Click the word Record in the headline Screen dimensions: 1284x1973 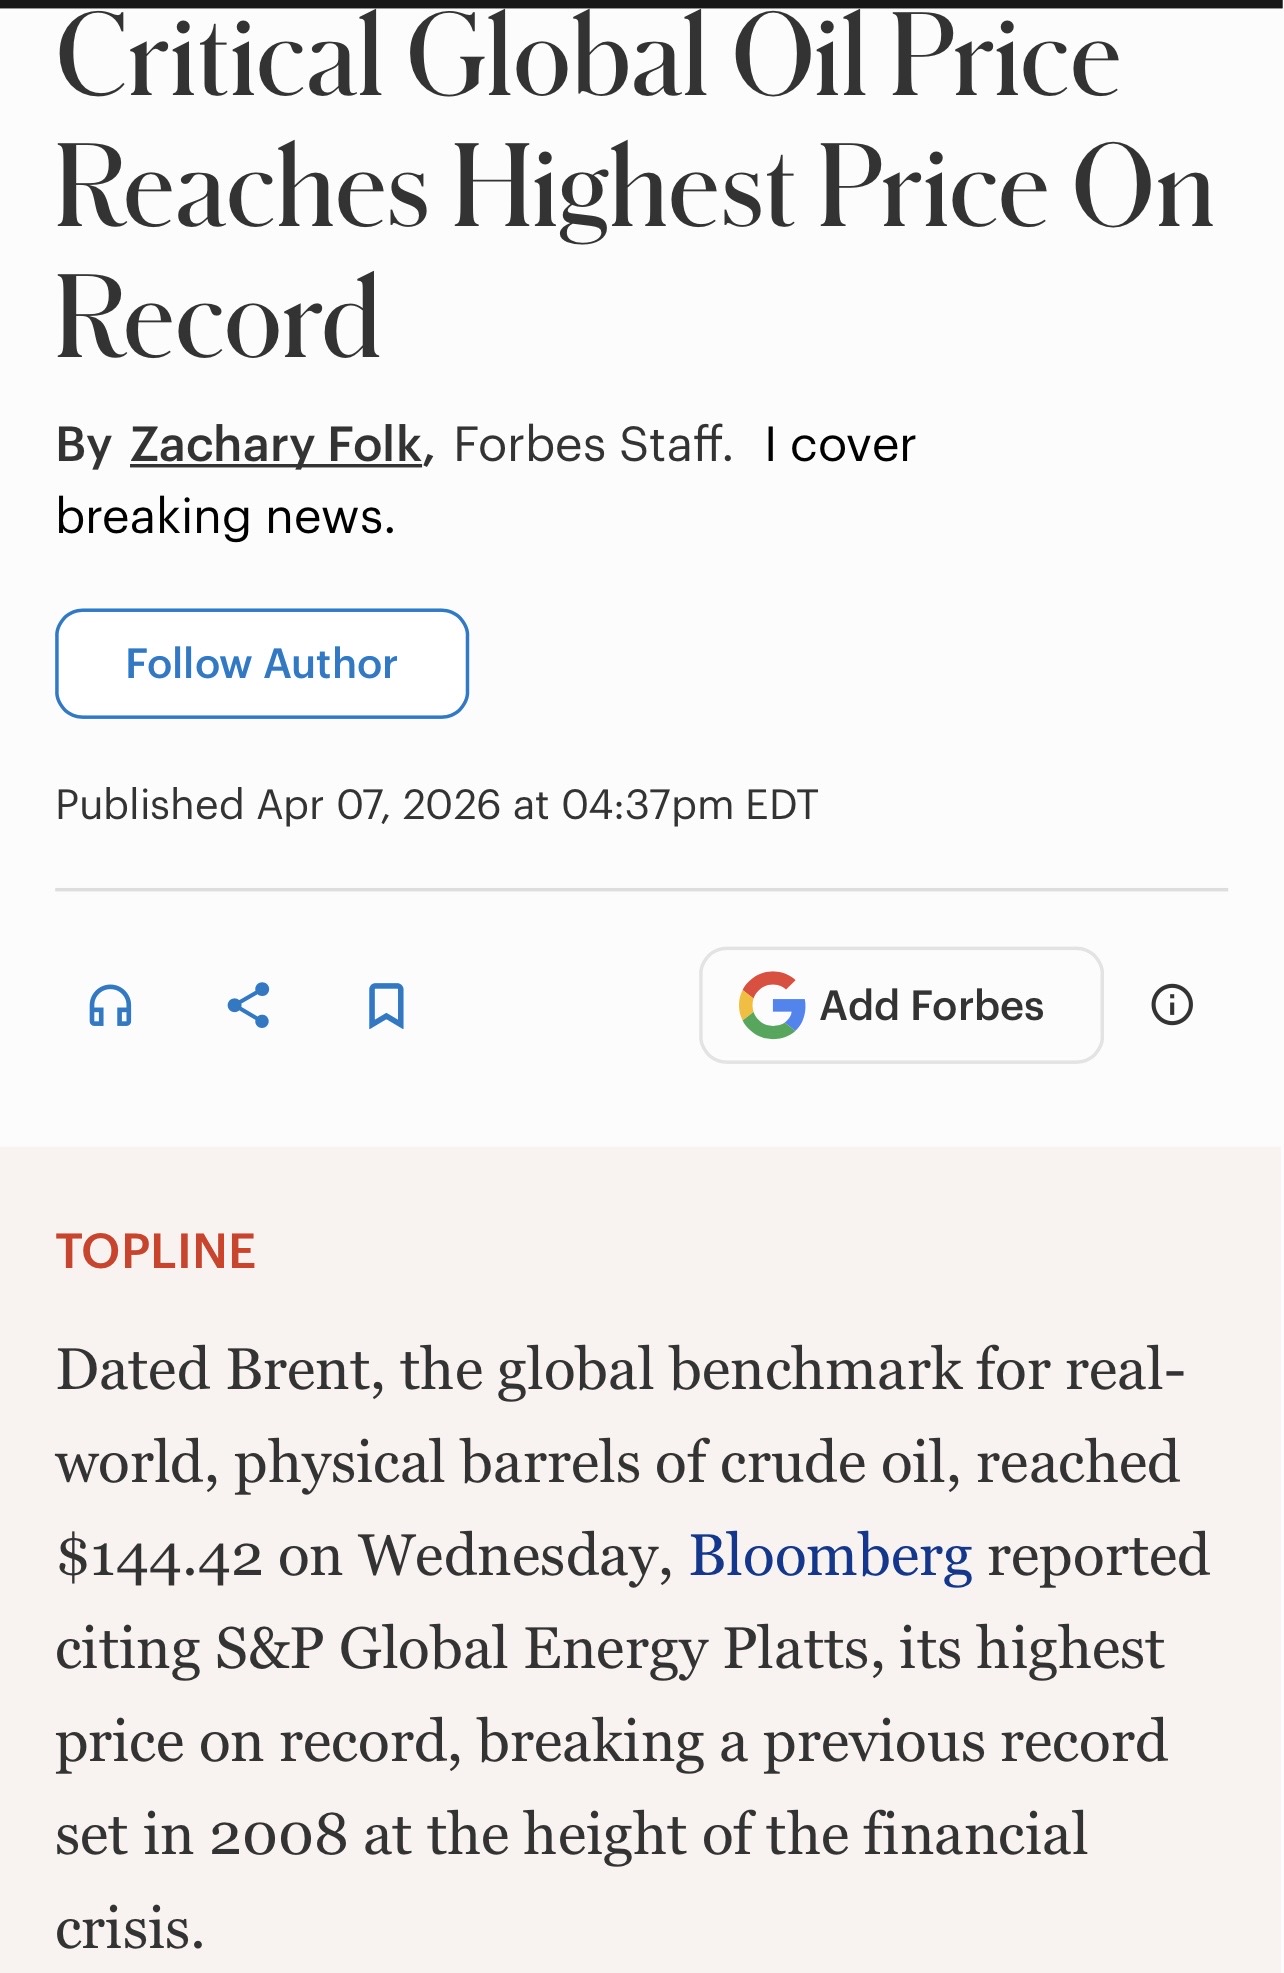click(x=218, y=318)
